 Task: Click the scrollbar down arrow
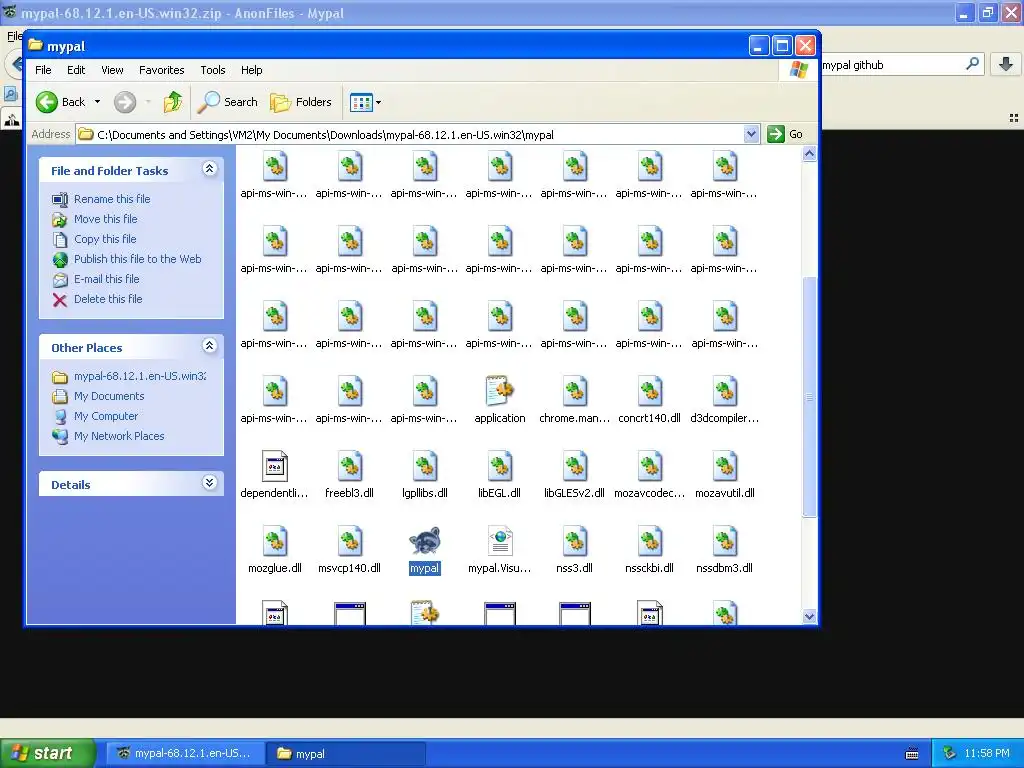coord(809,616)
